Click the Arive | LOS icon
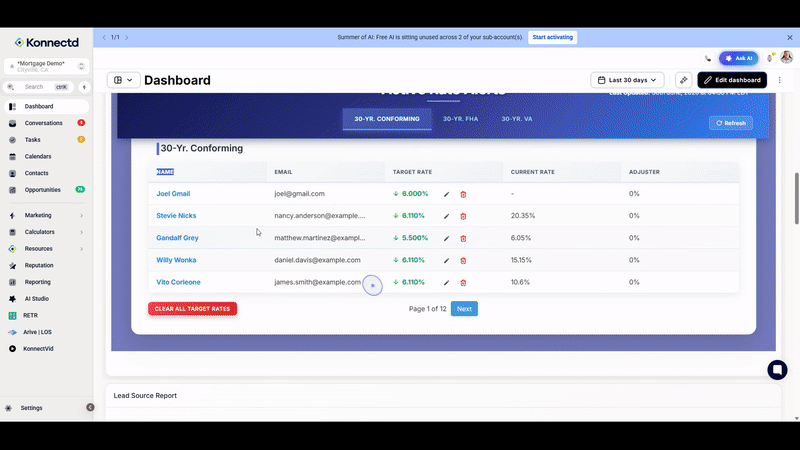 [13, 332]
